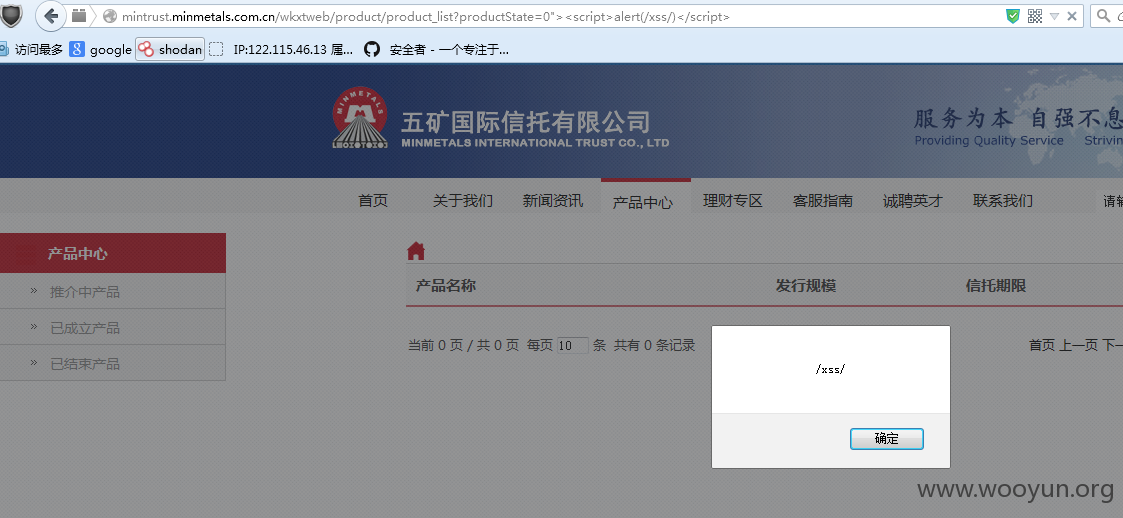Click the shield icon at top-left
Image resolution: width=1123 pixels, height=518 pixels.
(x=11, y=15)
